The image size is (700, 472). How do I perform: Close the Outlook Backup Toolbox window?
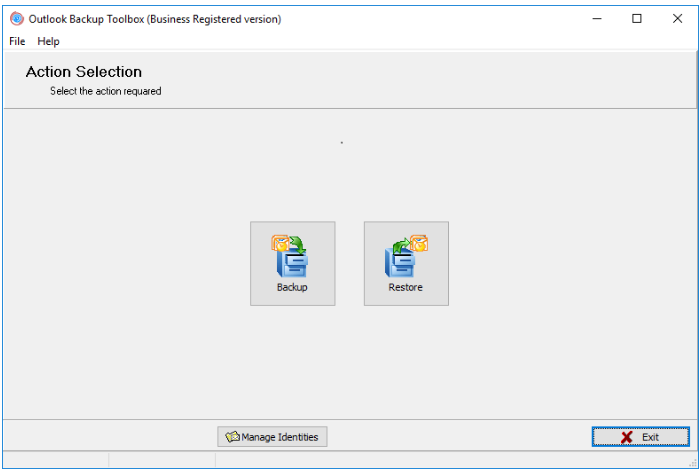coord(677,19)
